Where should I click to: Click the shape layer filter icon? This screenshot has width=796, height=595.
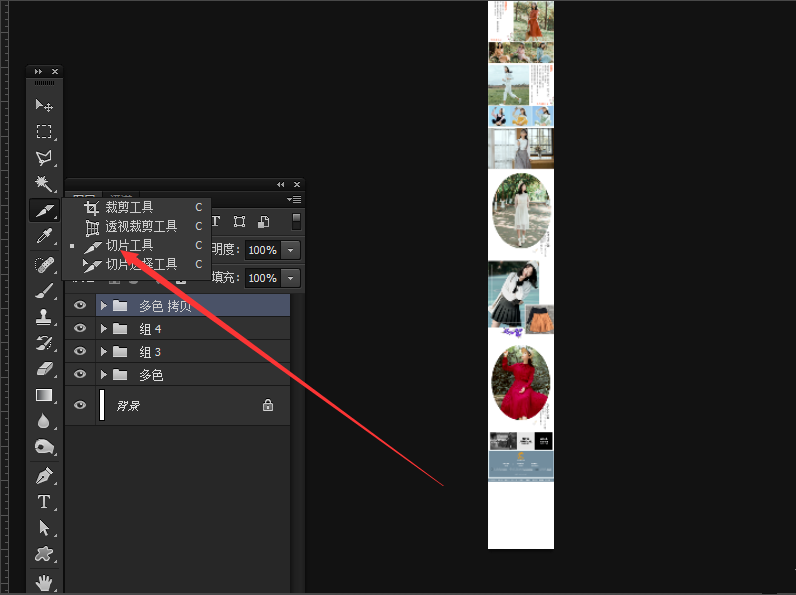tap(239, 221)
